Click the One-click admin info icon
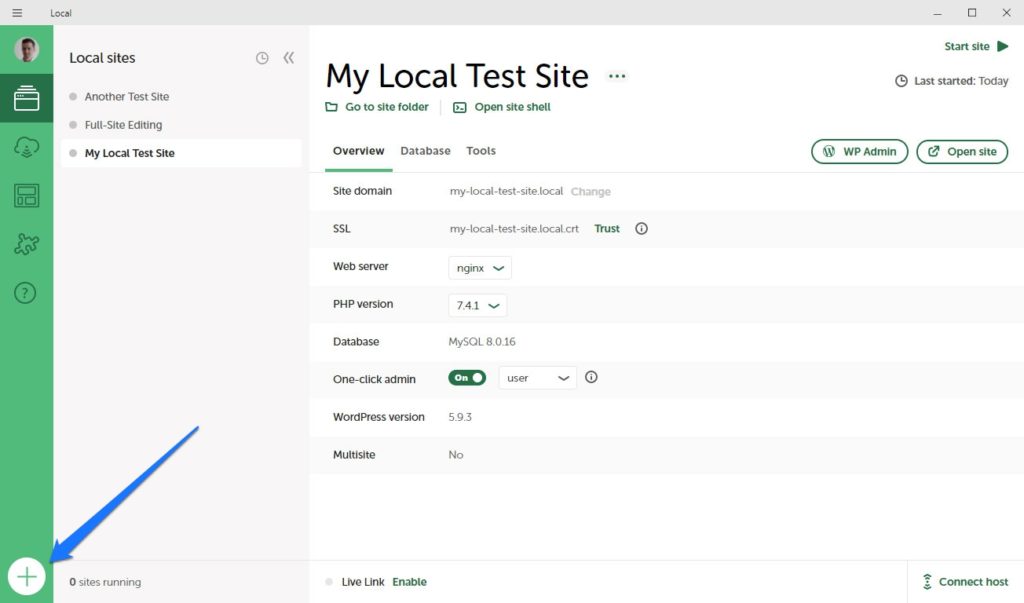Viewport: 1024px width, 603px height. tap(591, 377)
